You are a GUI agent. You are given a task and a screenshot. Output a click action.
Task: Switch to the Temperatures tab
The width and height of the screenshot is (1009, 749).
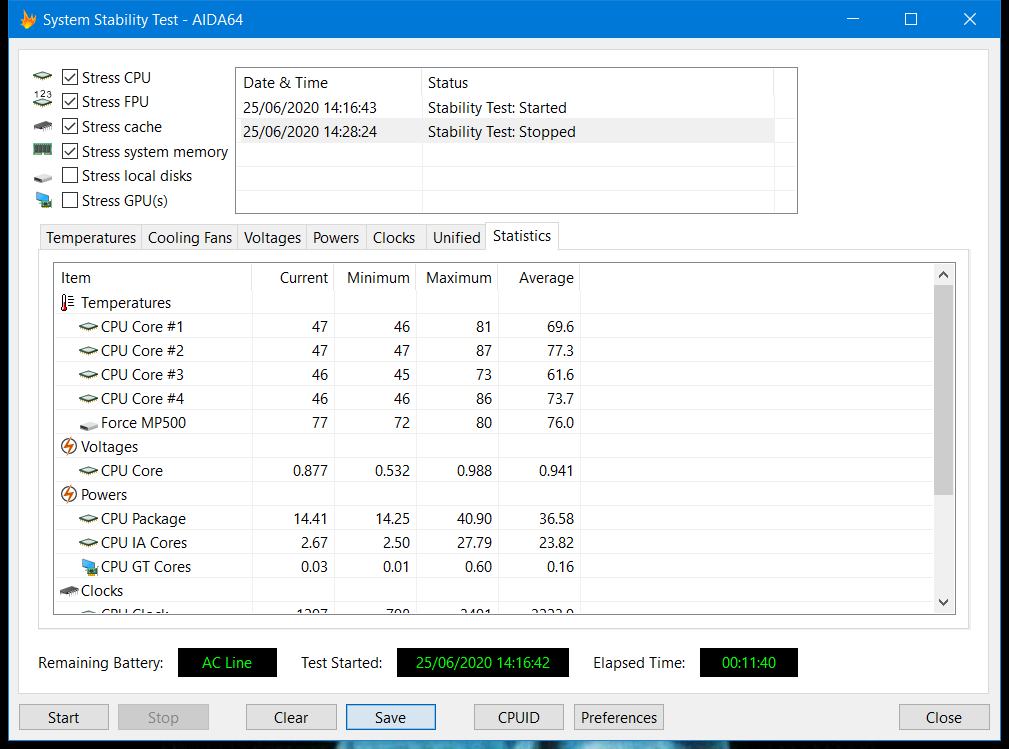91,237
